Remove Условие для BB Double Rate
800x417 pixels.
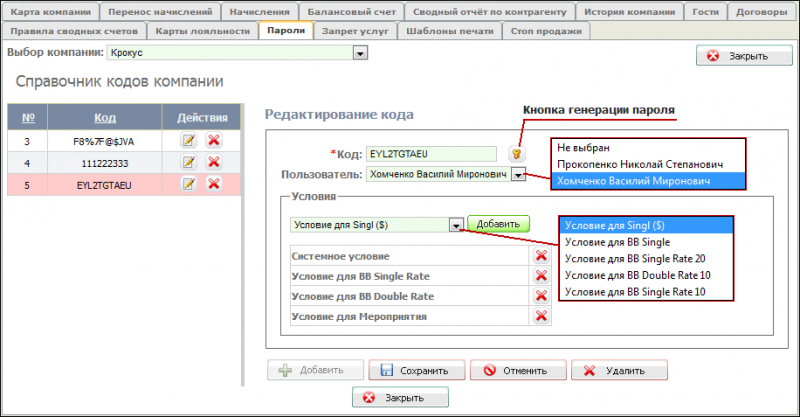pyautogui.click(x=541, y=296)
